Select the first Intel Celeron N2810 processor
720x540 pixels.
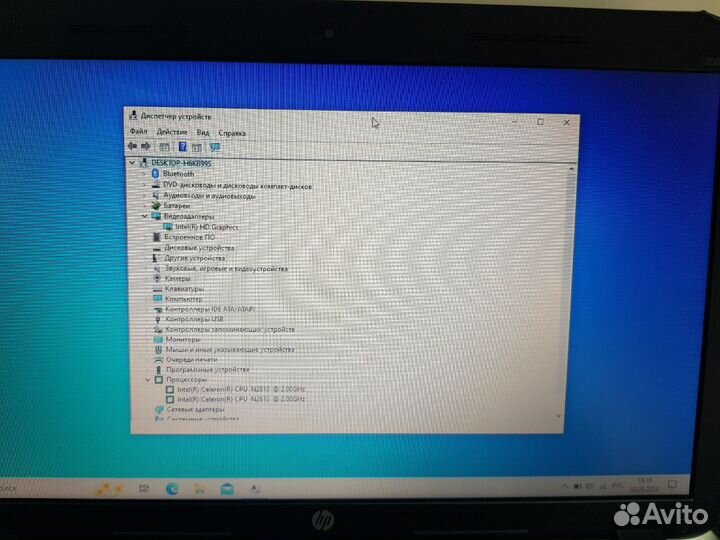click(236, 389)
